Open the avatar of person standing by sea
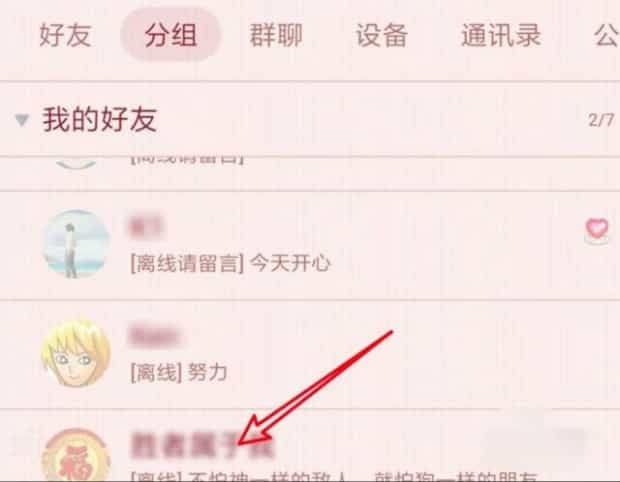Screen dimensions: 620x482 (x=76, y=243)
